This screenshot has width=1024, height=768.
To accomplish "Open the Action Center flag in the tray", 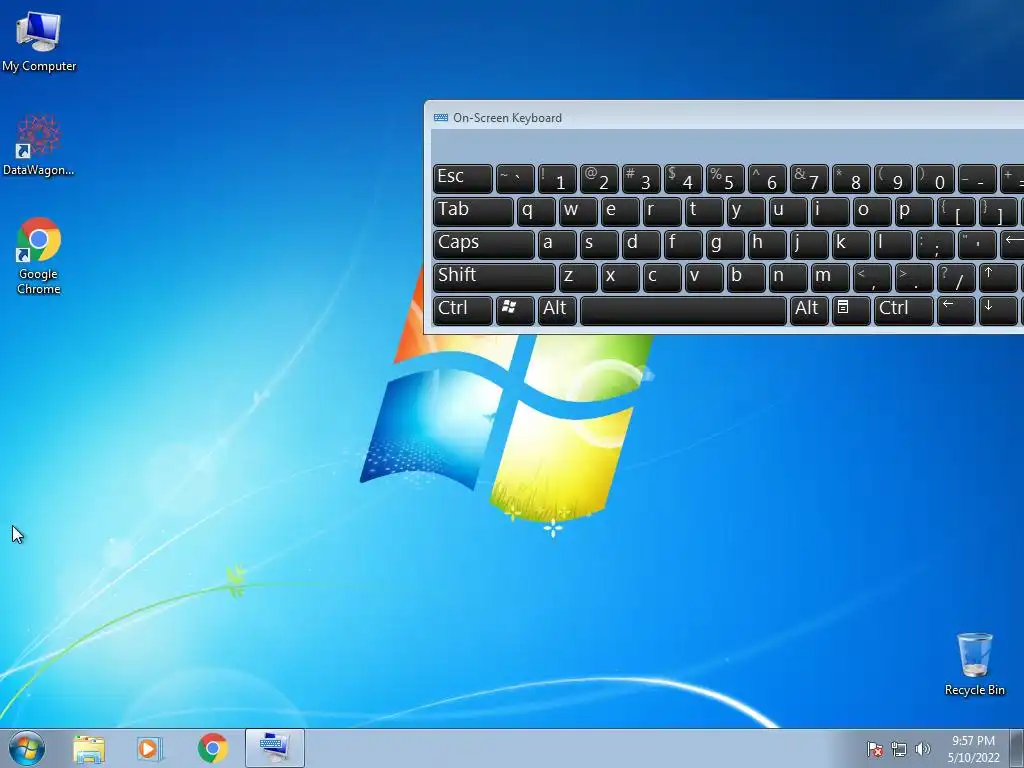I will [874, 749].
